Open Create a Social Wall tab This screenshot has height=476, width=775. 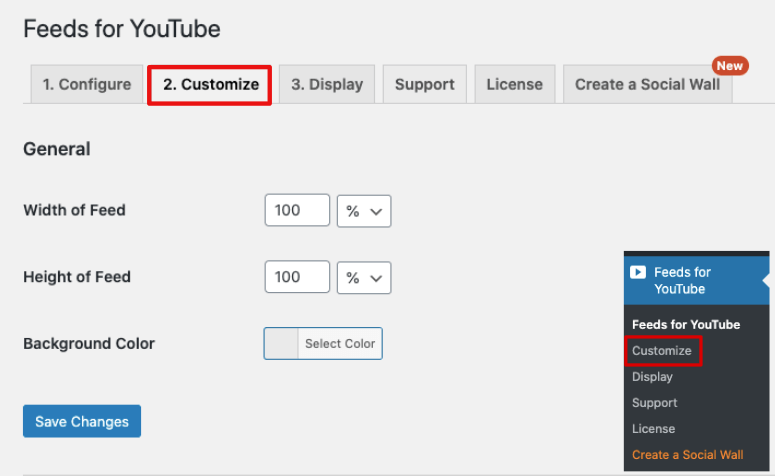point(647,85)
